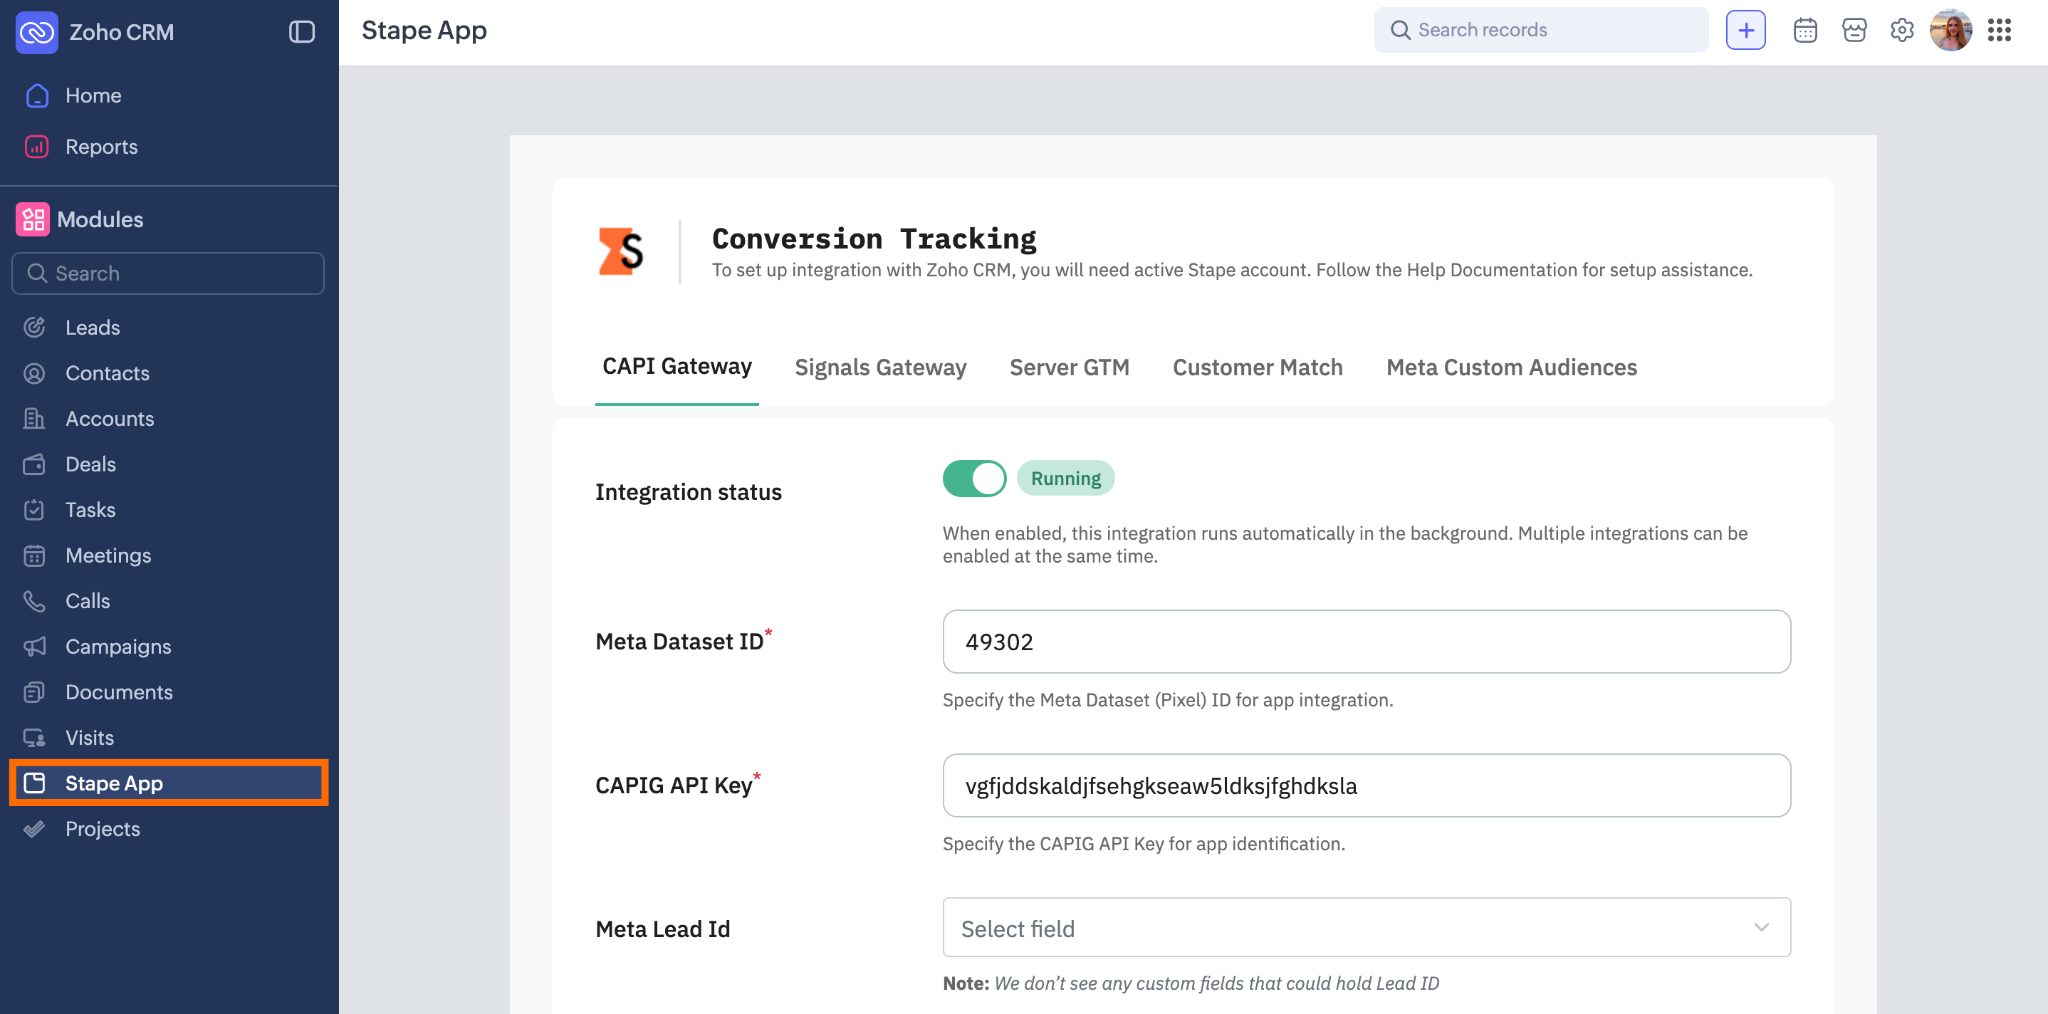Click the Visits icon in sidebar
The height and width of the screenshot is (1014, 2048).
[x=35, y=738]
